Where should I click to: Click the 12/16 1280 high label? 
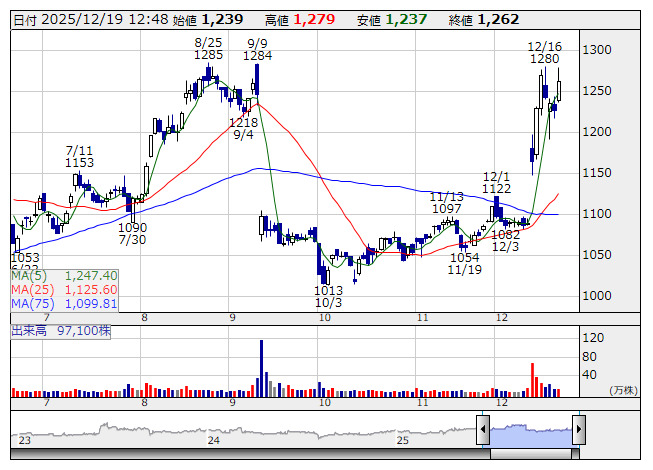(545, 52)
